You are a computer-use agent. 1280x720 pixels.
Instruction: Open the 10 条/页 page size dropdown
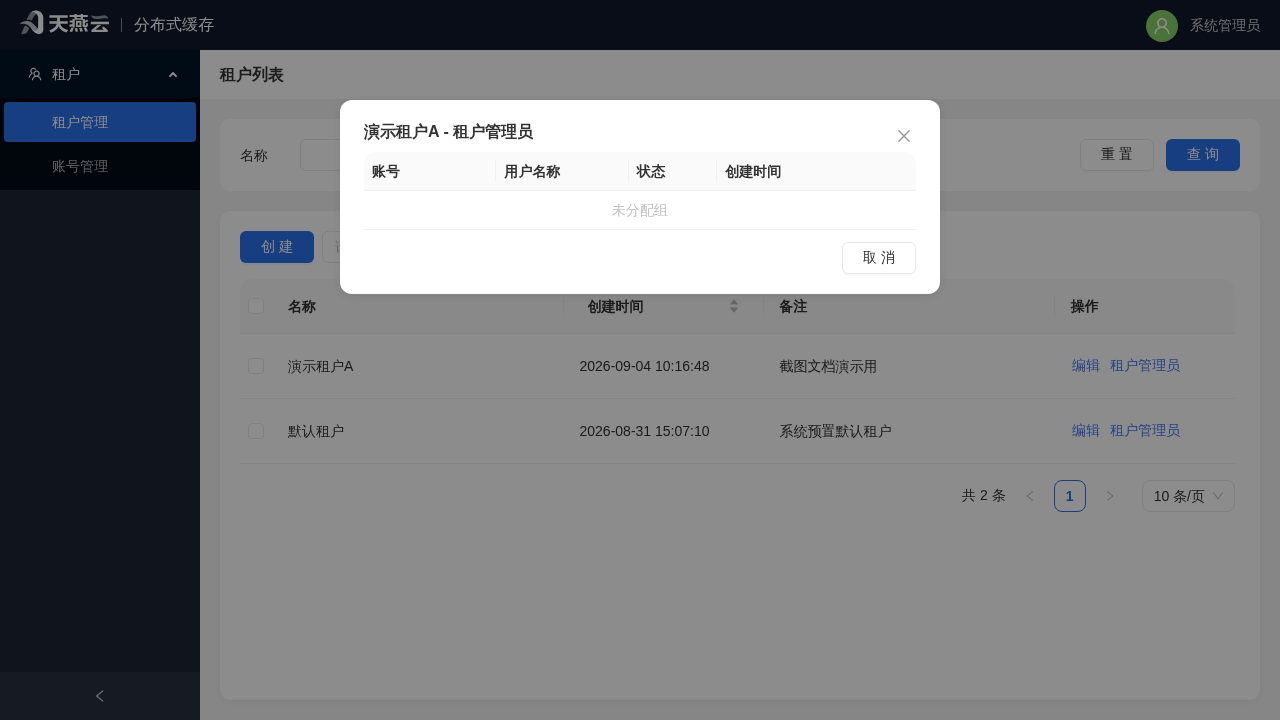point(1188,496)
